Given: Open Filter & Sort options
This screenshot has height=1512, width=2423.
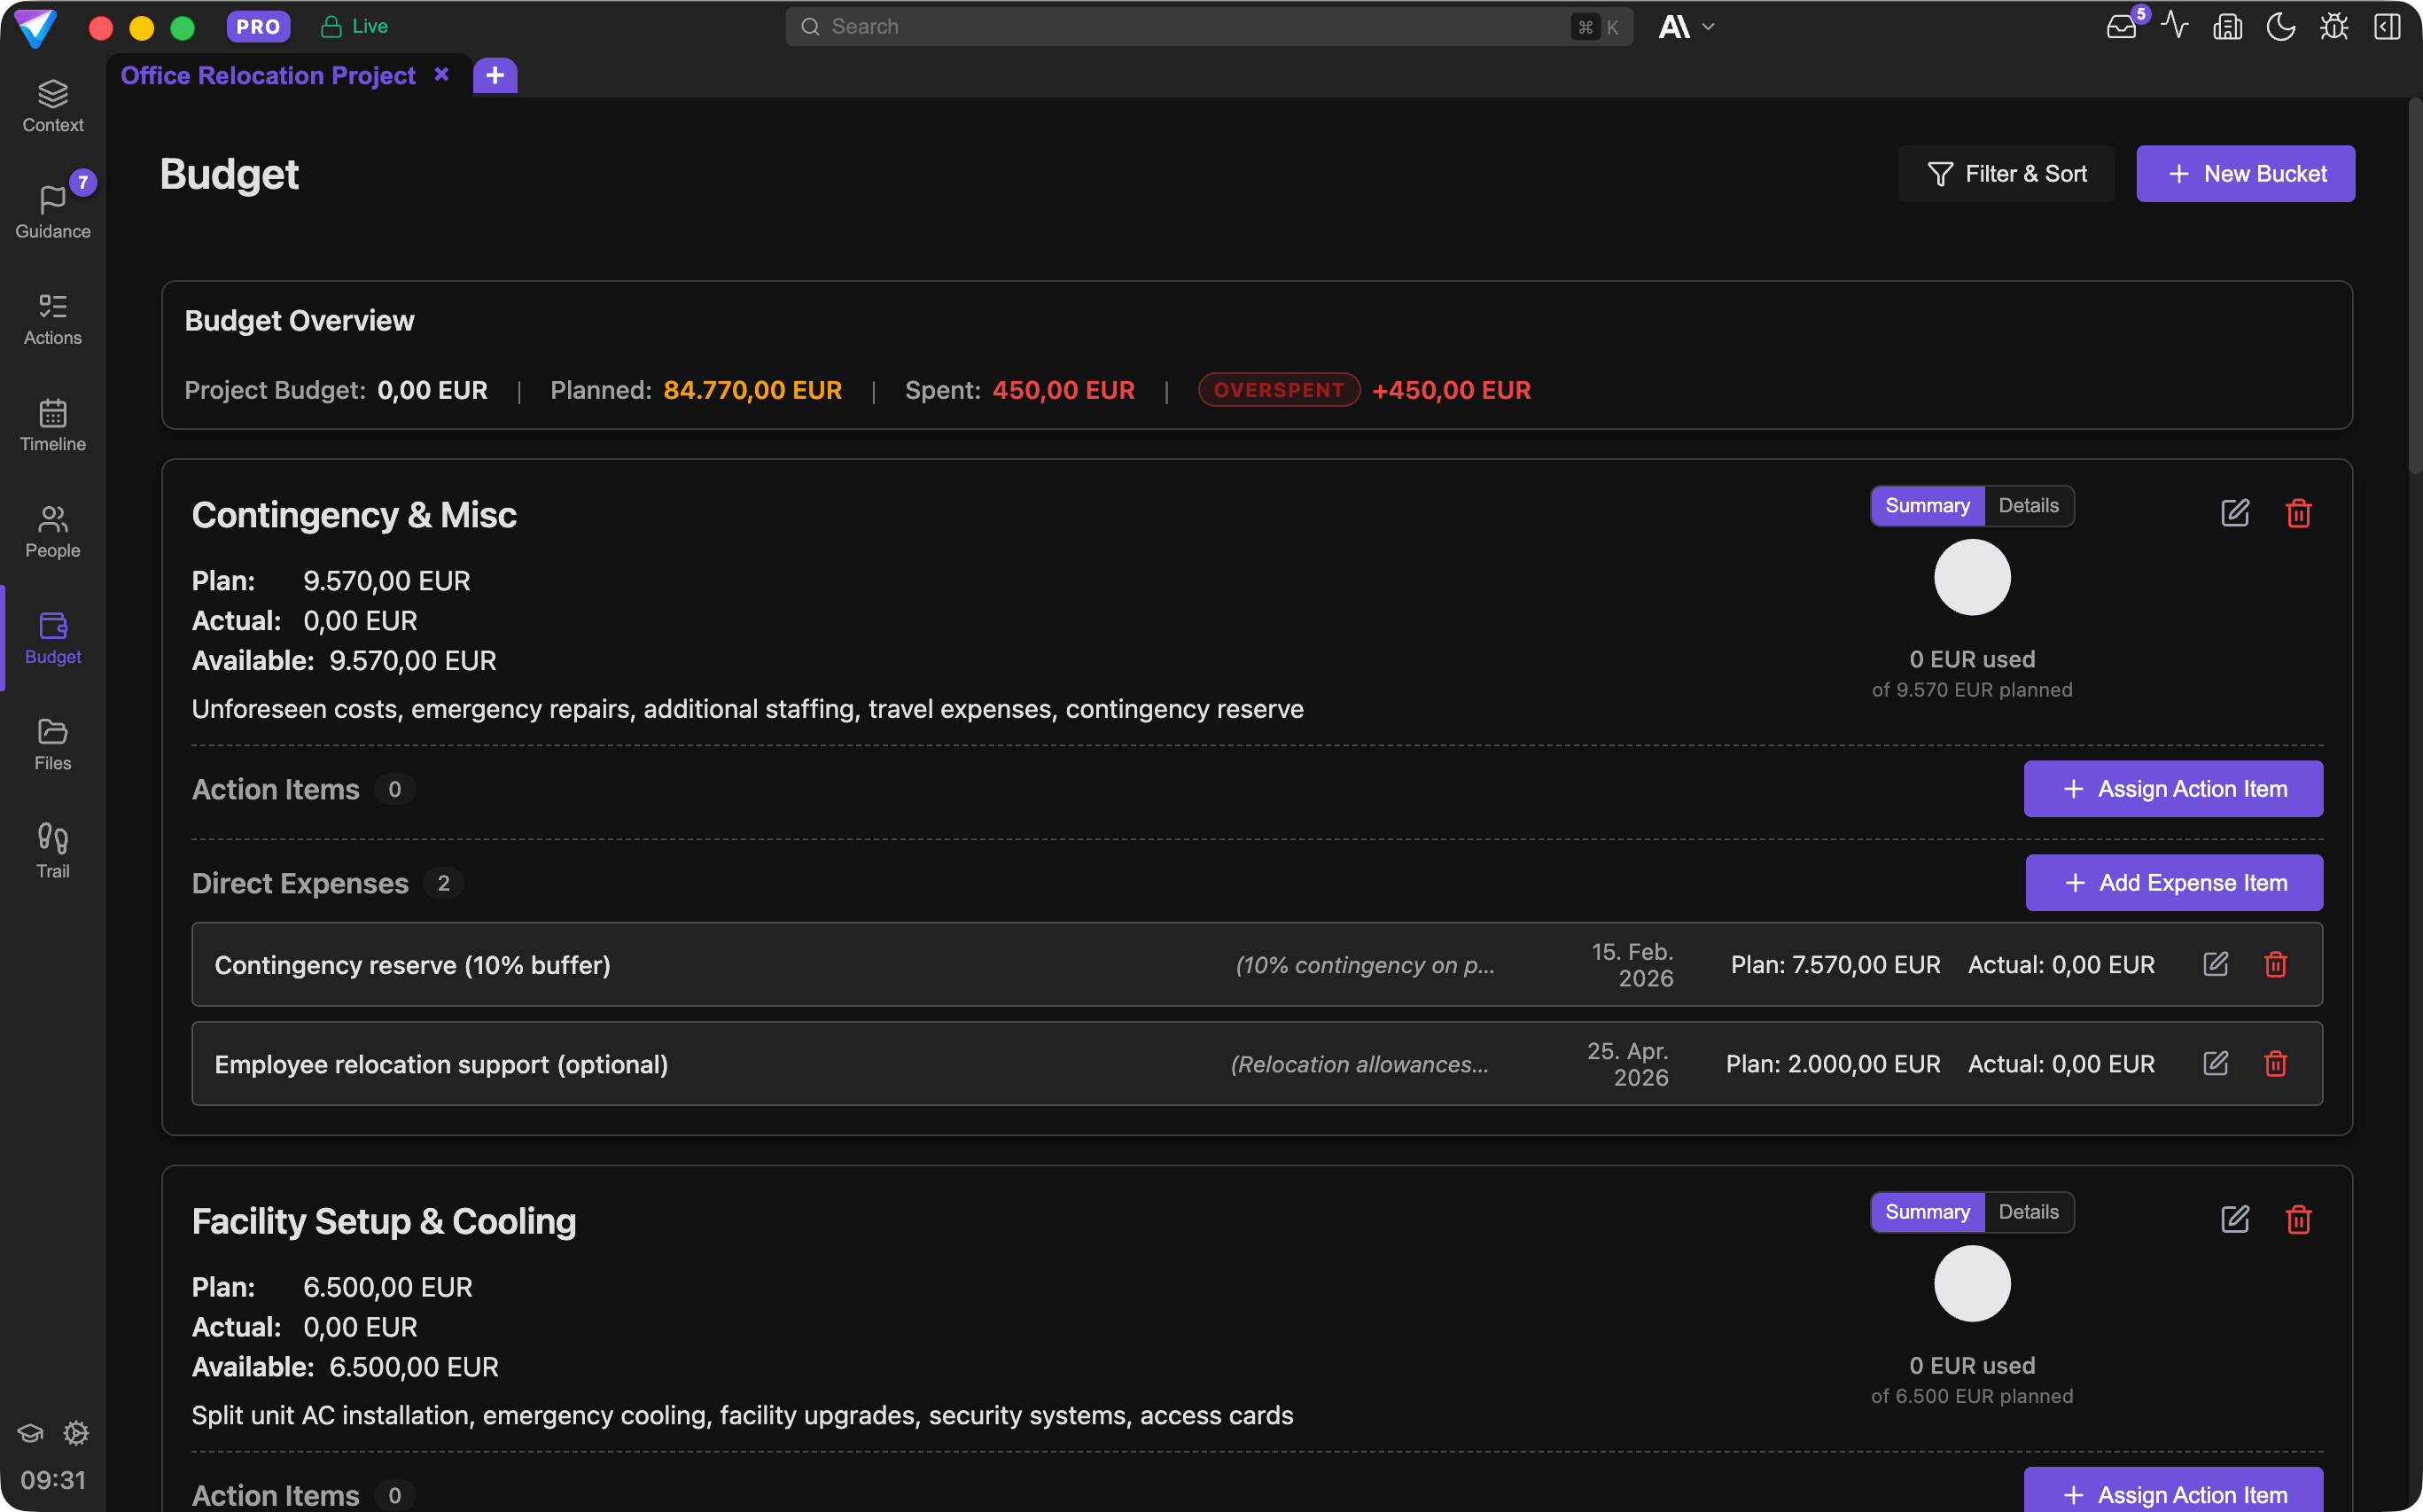Looking at the screenshot, I should pos(2006,174).
